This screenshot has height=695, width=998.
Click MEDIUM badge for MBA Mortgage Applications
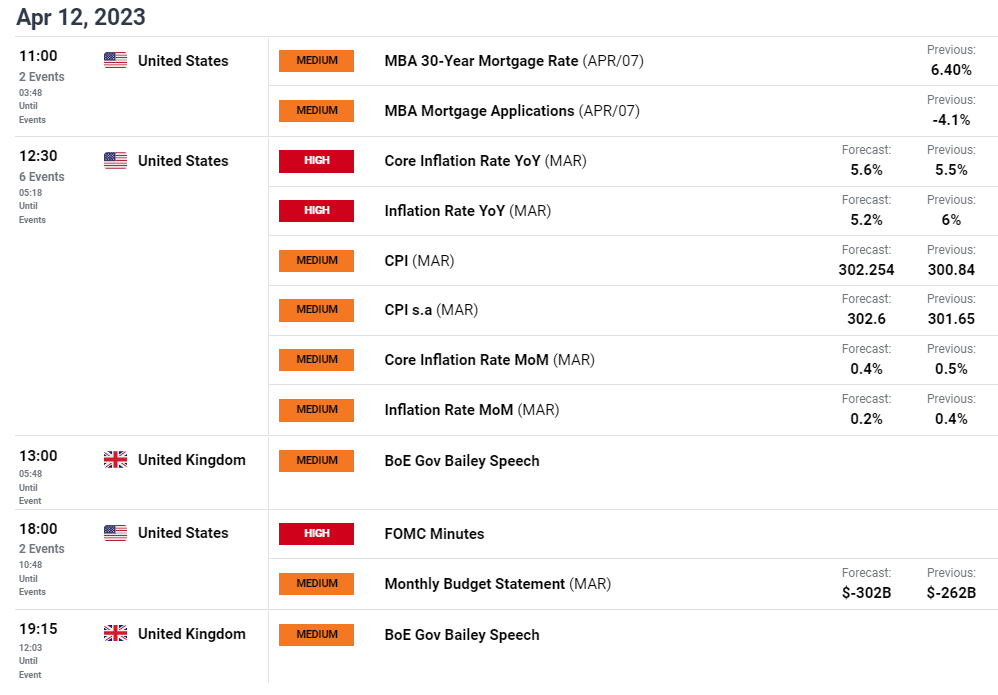point(316,111)
